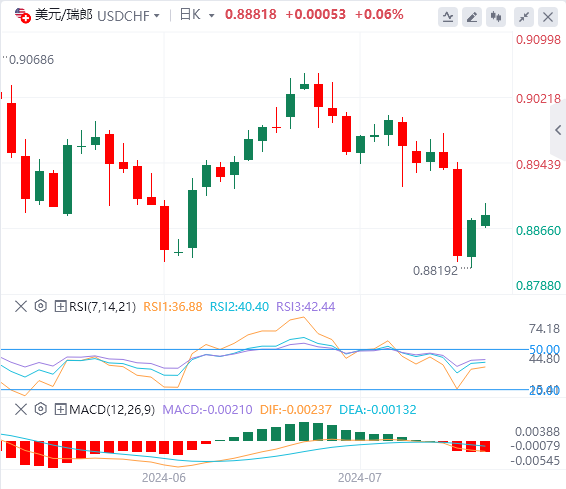Click the 0.88660 price axis label

tap(538, 231)
